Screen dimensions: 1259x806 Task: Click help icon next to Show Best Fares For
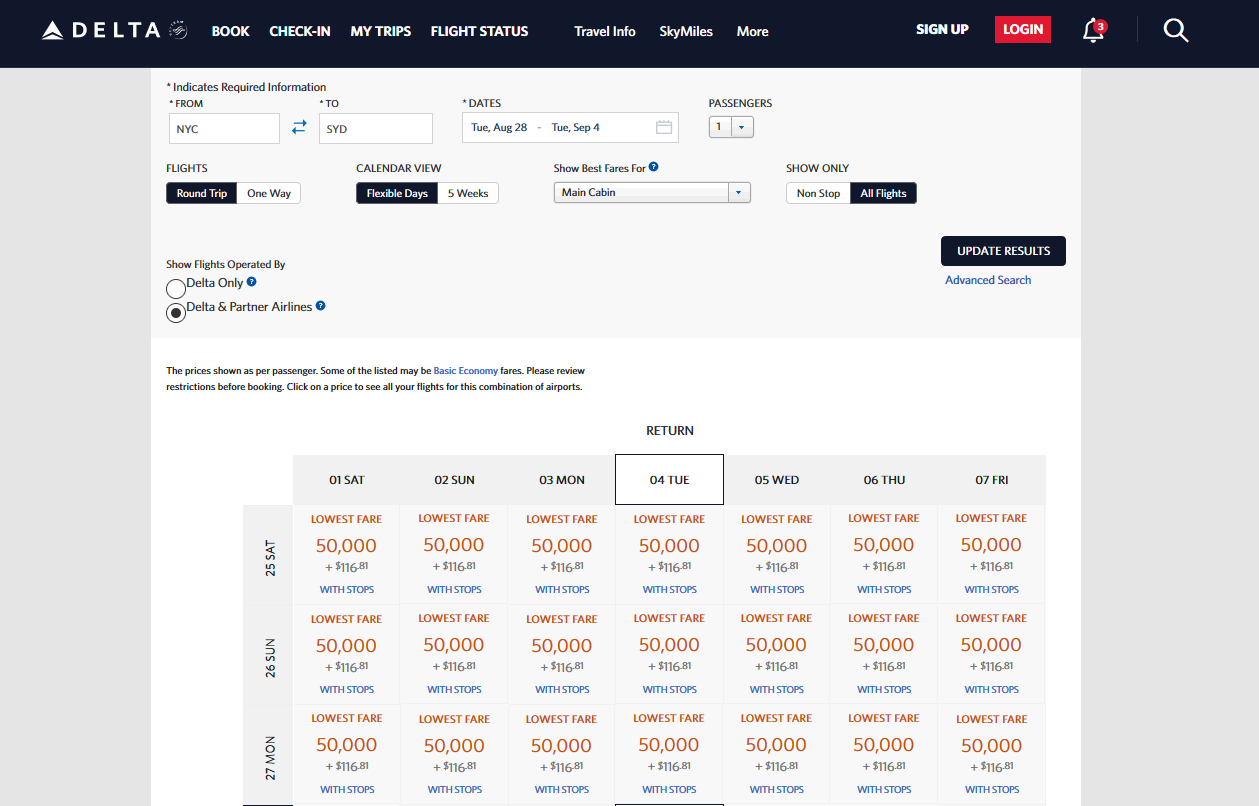[x=654, y=168]
